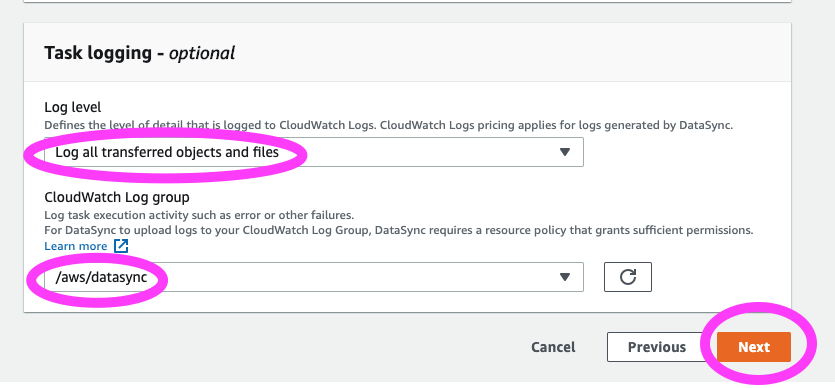The image size is (835, 388).
Task: Click the 'Log task execution activity' help text
Action: tap(199, 216)
